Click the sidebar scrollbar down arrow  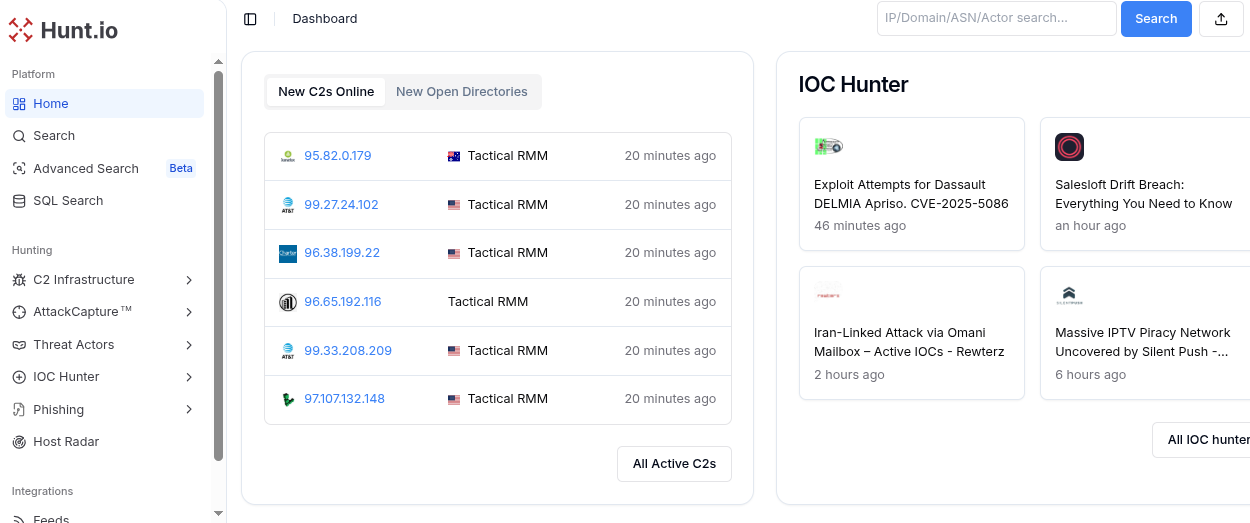[218, 513]
